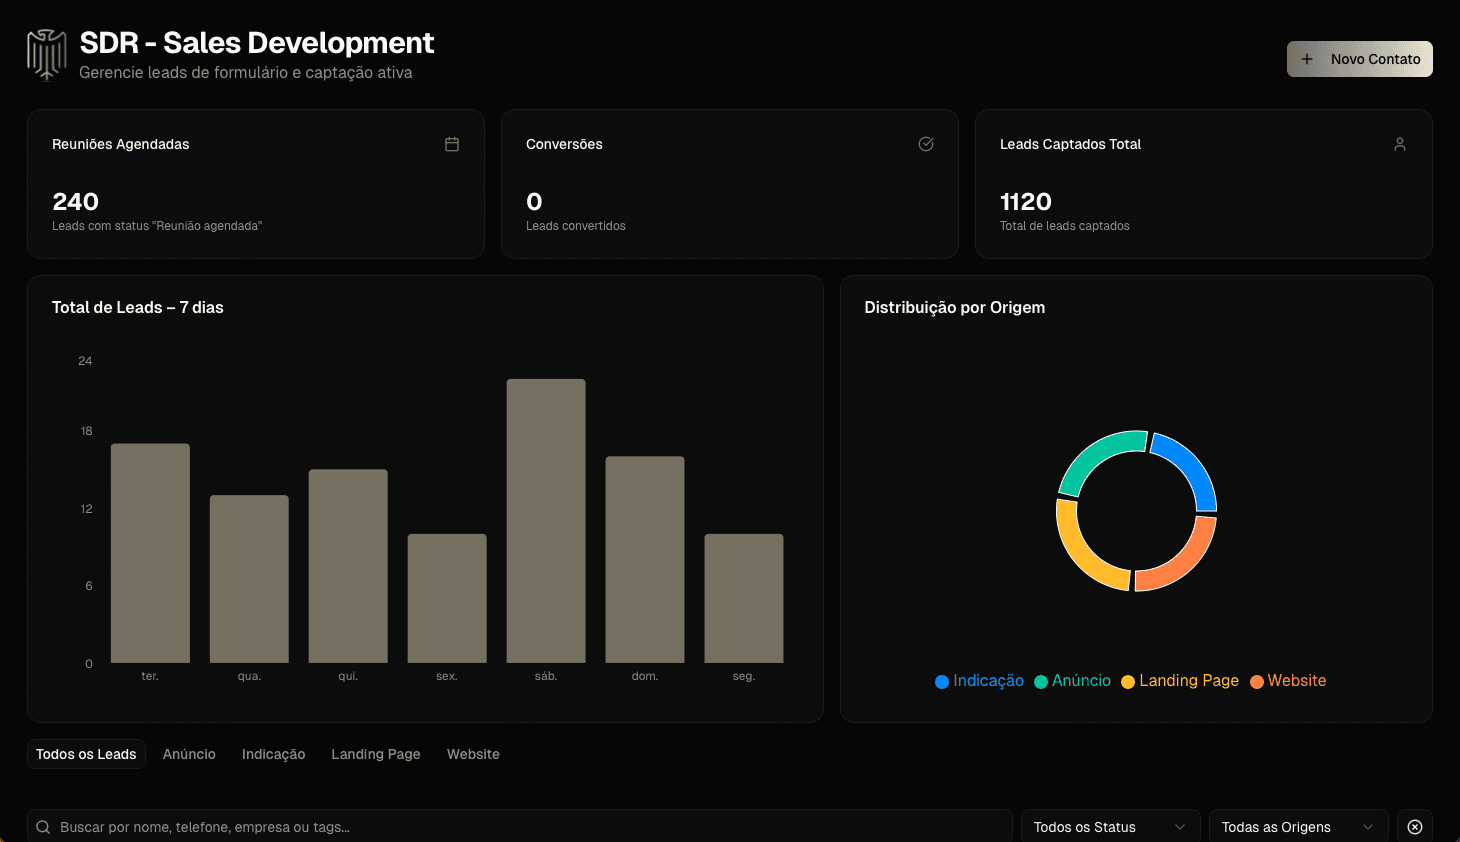Expand the Todas as Origens dropdown
The image size is (1460, 842).
point(1297,827)
